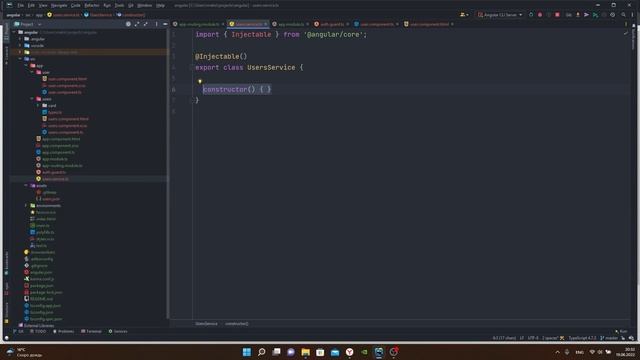Select user.component.html in the project tree
This screenshot has height=360, width=640.
[67, 79]
